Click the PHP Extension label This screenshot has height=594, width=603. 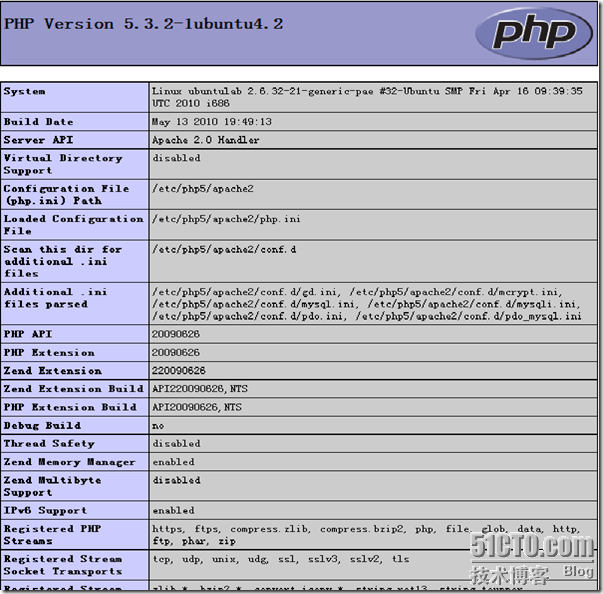point(49,353)
